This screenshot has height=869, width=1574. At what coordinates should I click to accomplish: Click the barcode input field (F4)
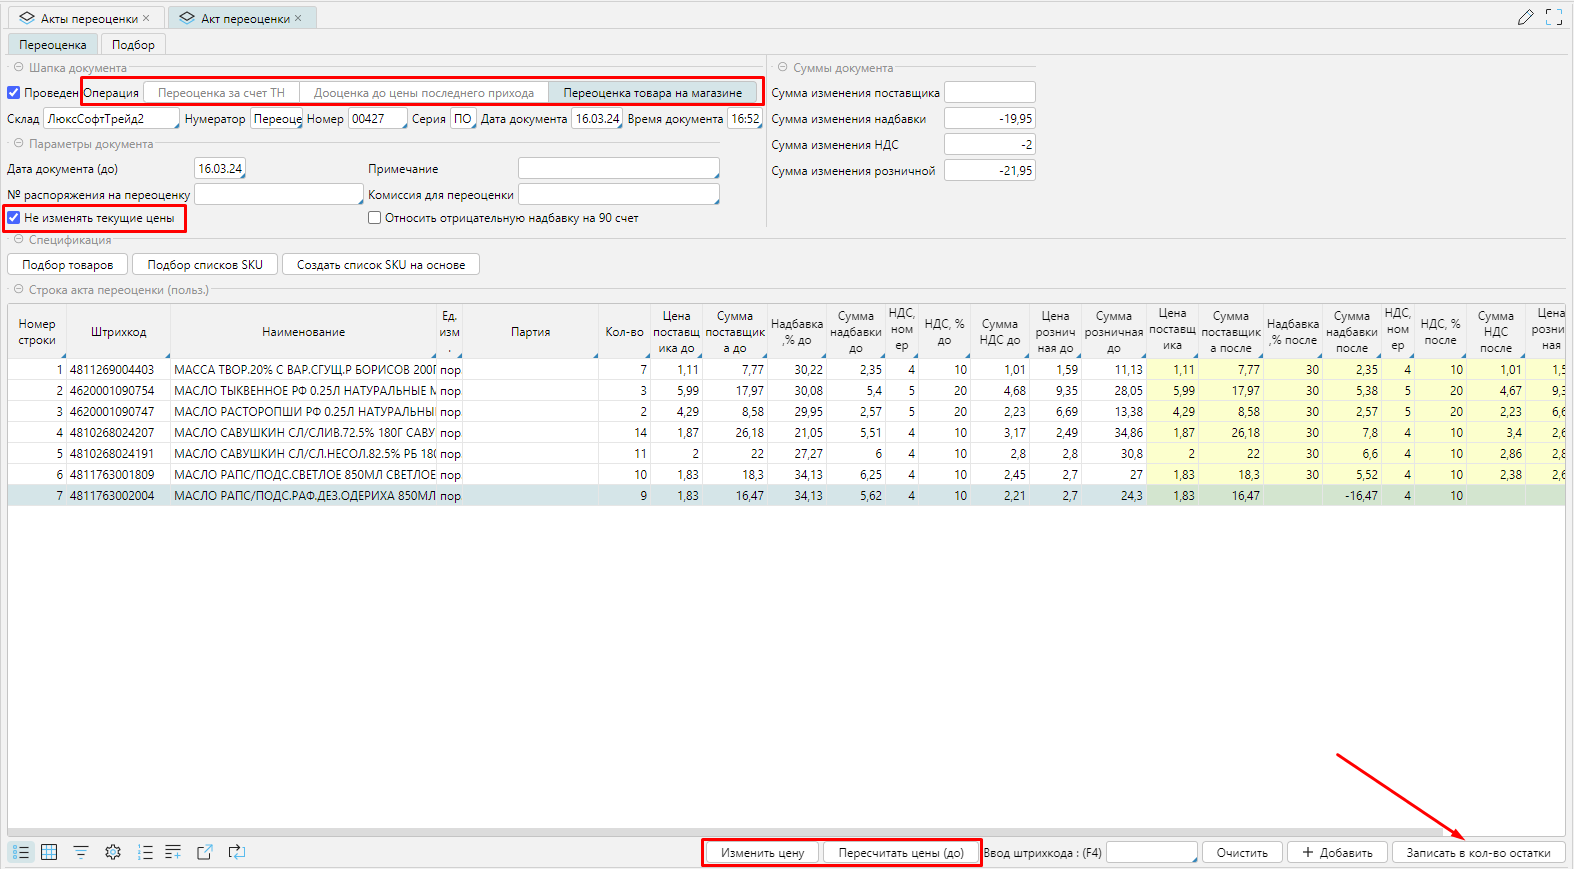tap(1150, 853)
